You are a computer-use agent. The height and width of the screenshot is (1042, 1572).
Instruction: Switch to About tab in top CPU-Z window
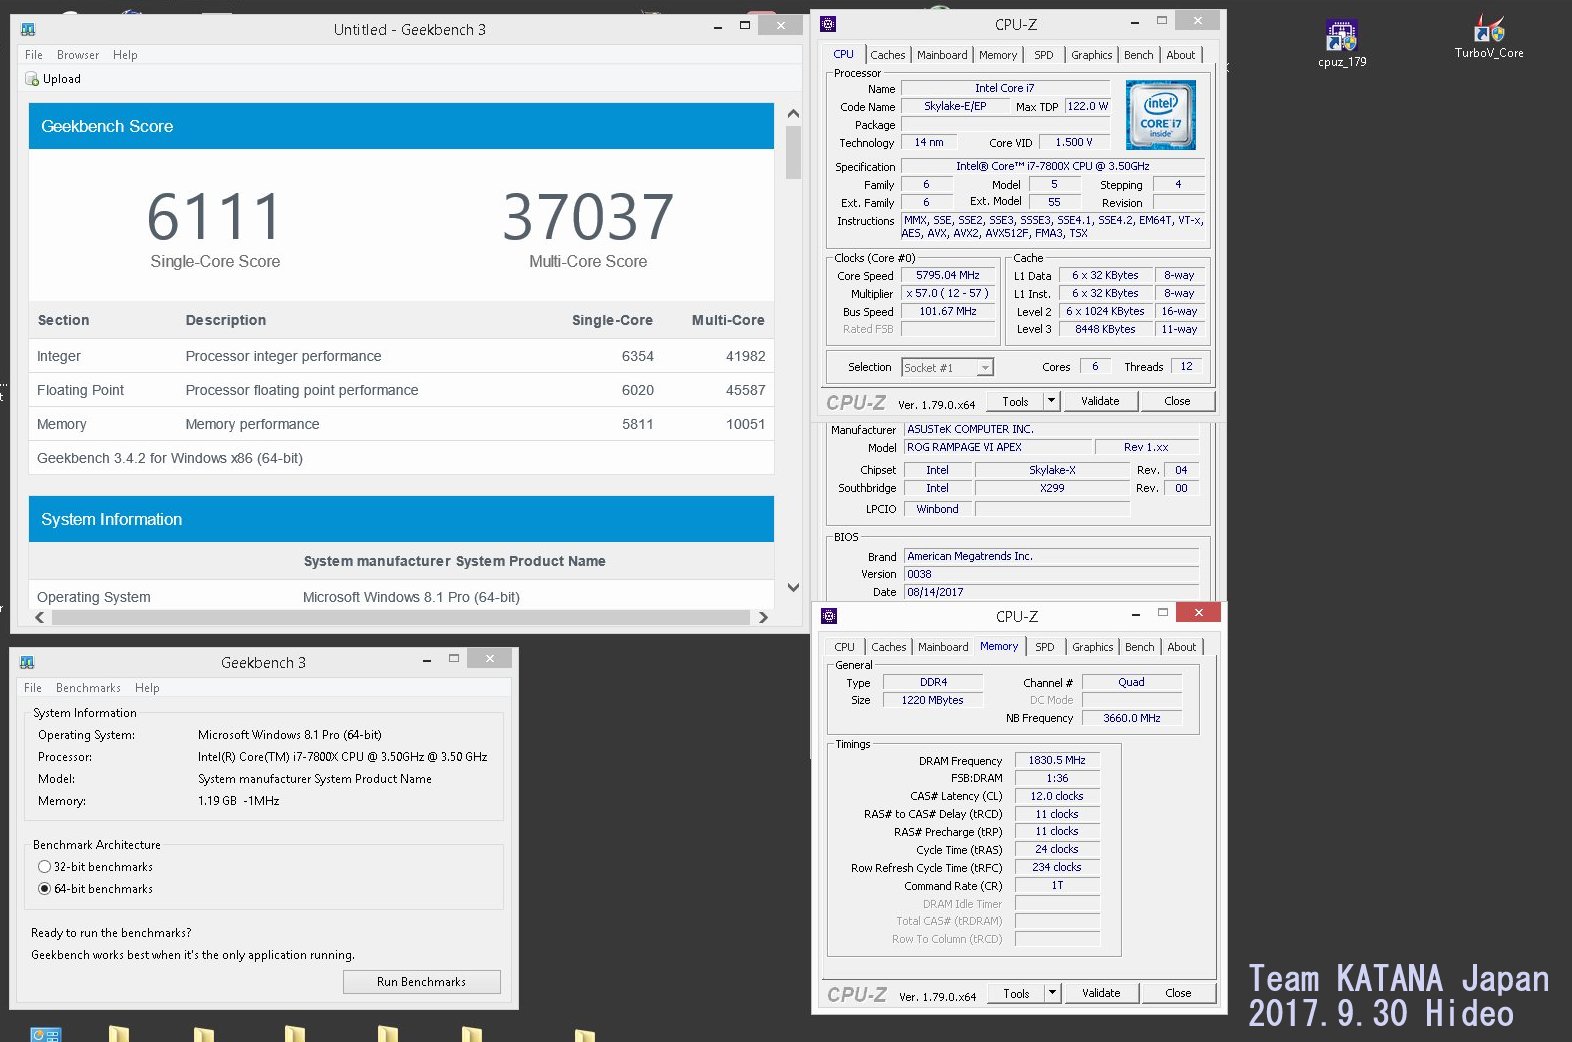pos(1181,55)
